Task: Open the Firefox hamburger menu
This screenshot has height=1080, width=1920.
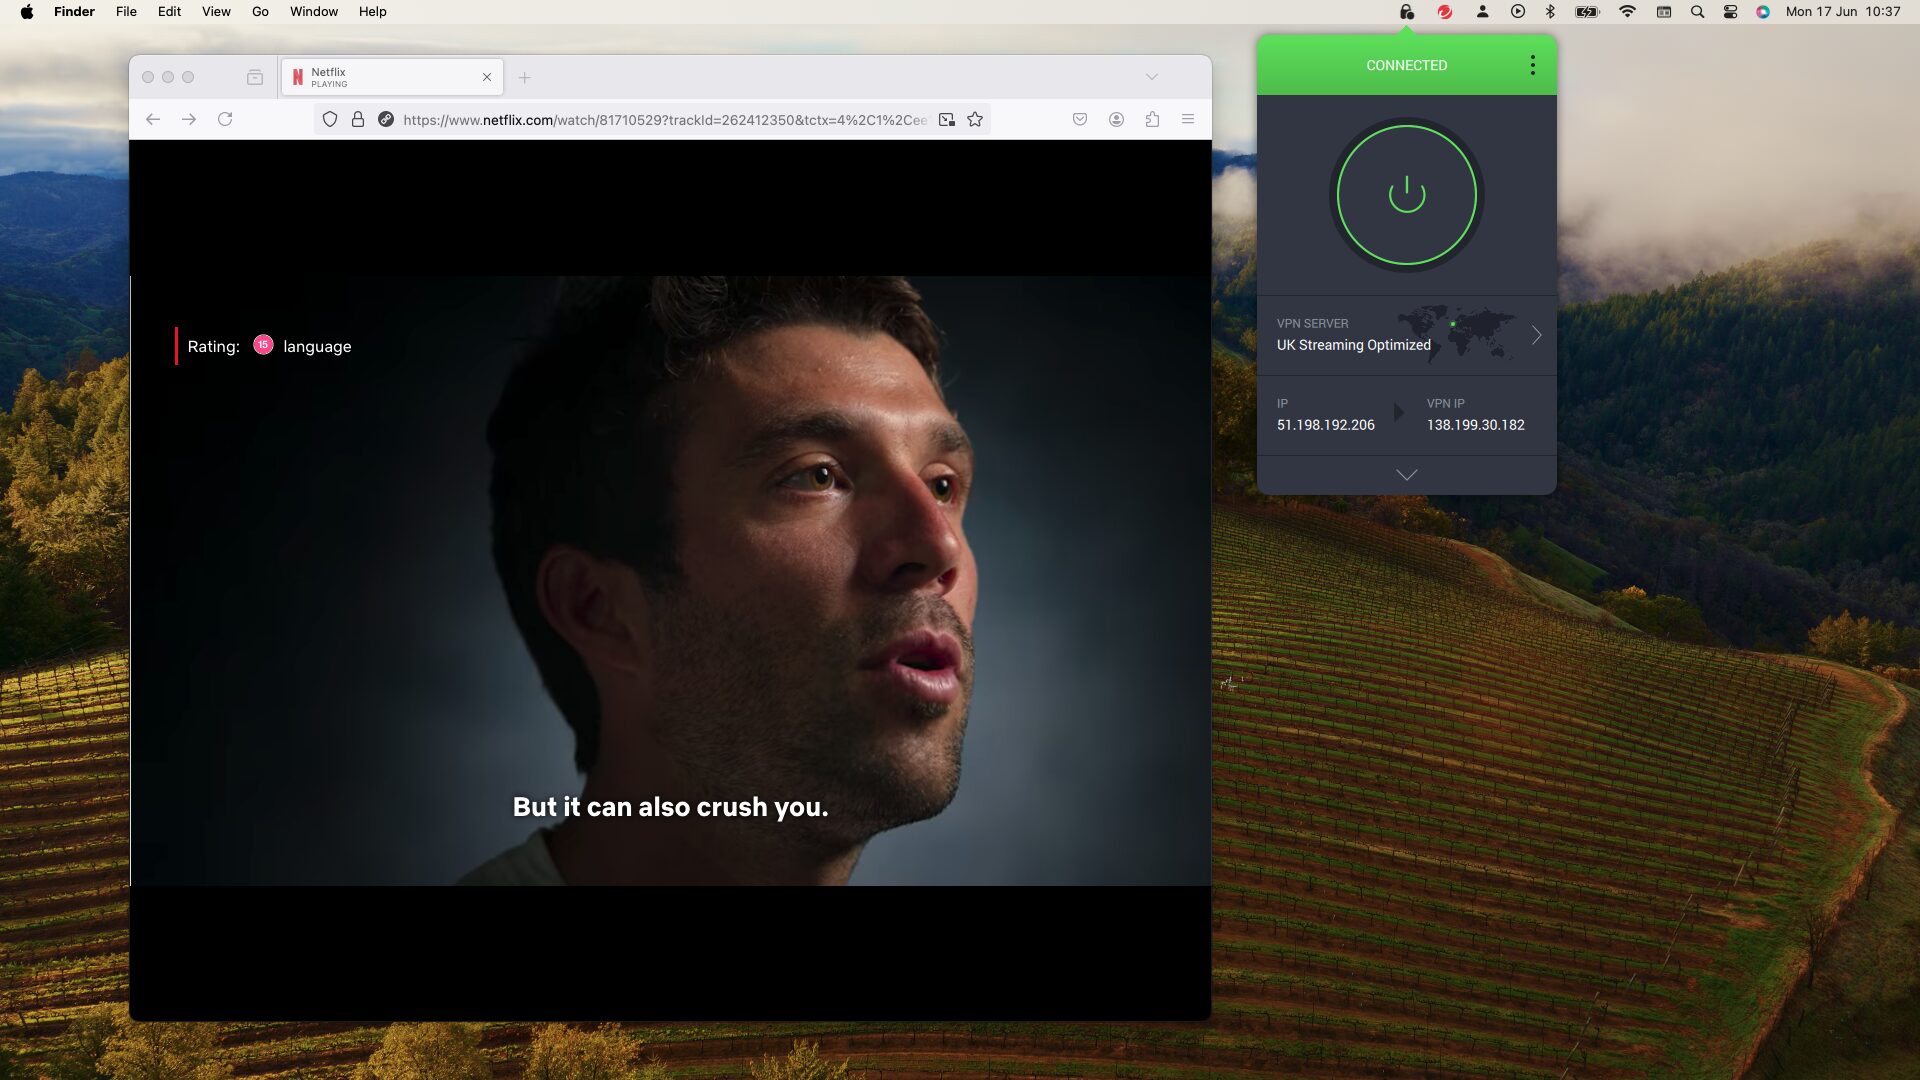Action: click(x=1188, y=119)
